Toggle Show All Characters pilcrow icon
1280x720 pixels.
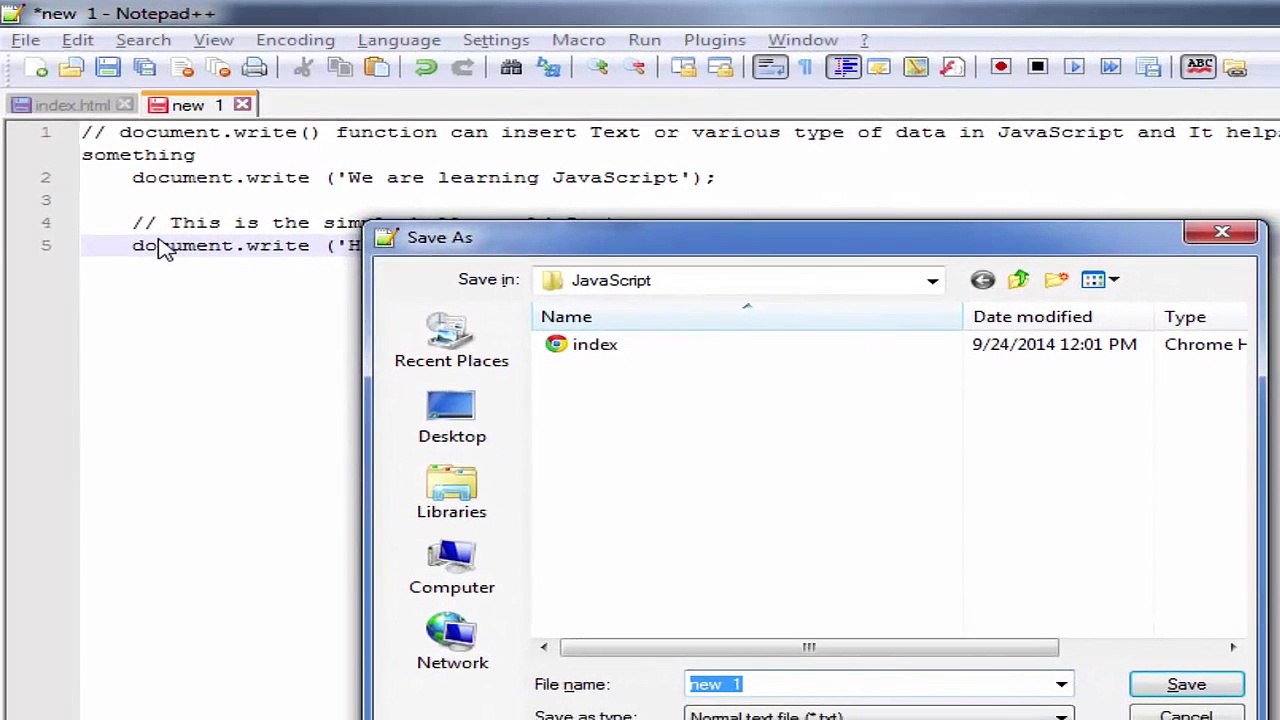click(806, 67)
